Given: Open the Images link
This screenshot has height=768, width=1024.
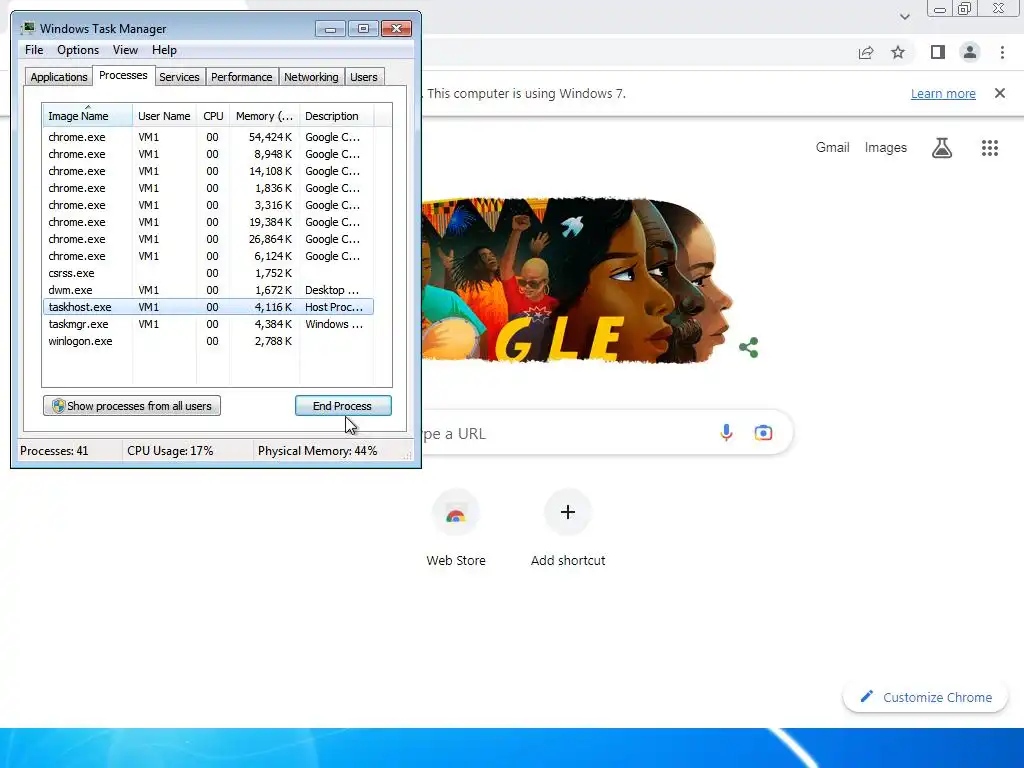Looking at the screenshot, I should click(x=886, y=148).
